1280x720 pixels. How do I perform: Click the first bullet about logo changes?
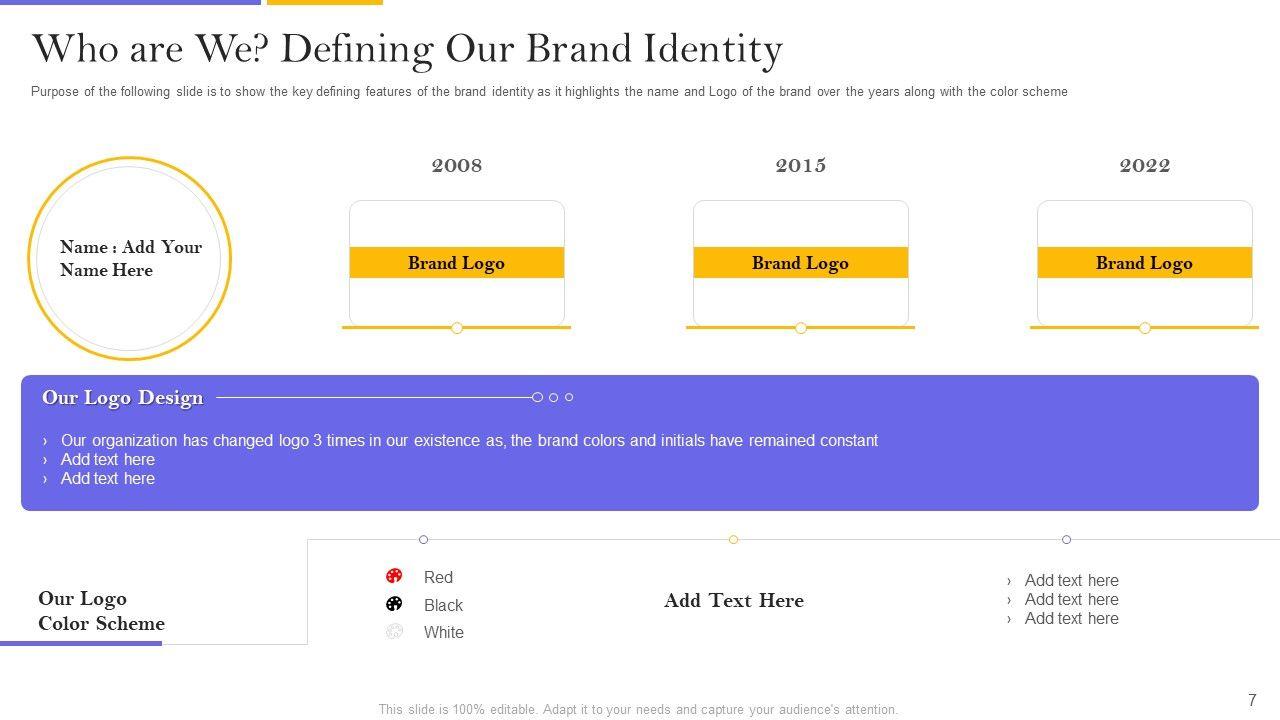[469, 441]
